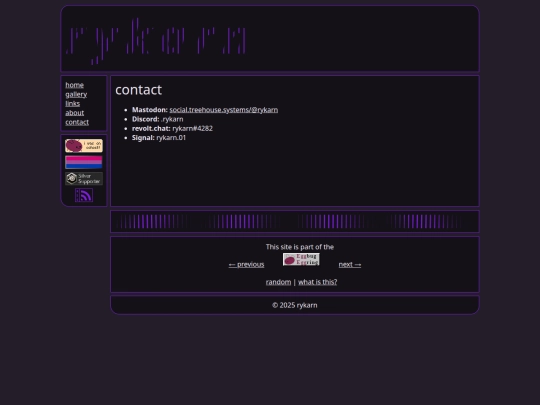Open the home page link
Viewport: 540px width, 405px height.
click(74, 85)
